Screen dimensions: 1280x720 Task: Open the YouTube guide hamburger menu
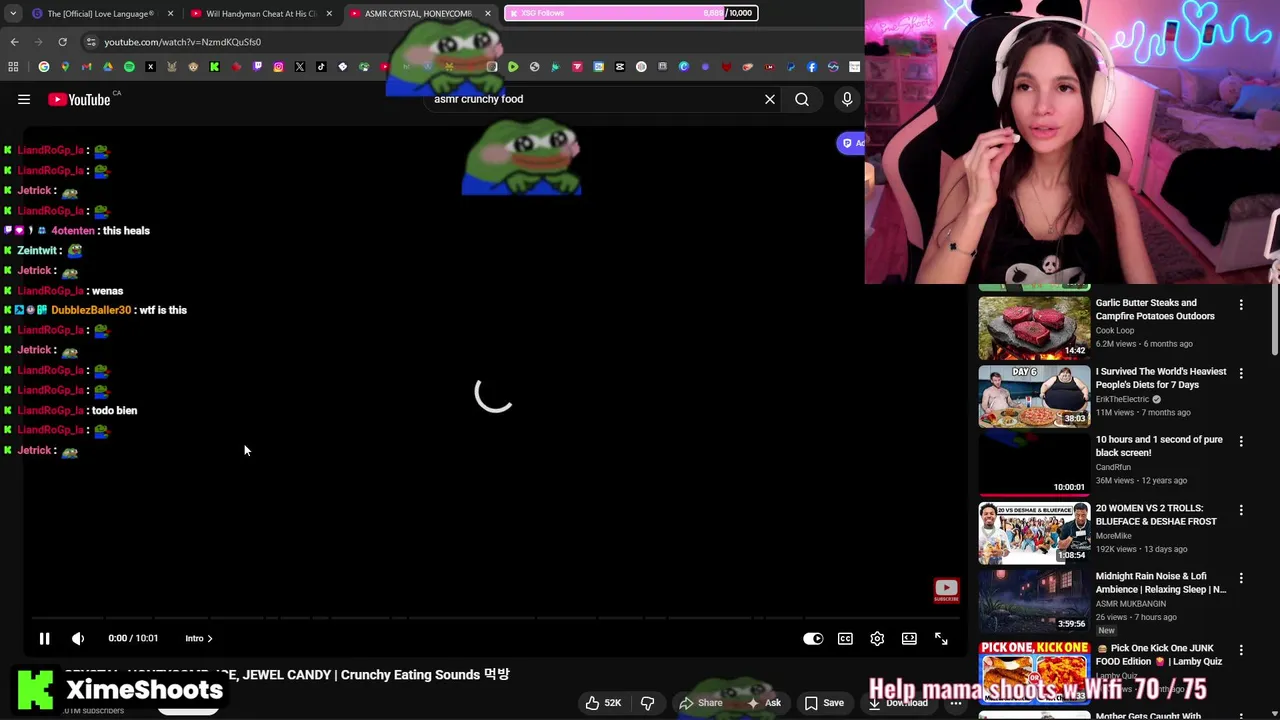(x=24, y=99)
